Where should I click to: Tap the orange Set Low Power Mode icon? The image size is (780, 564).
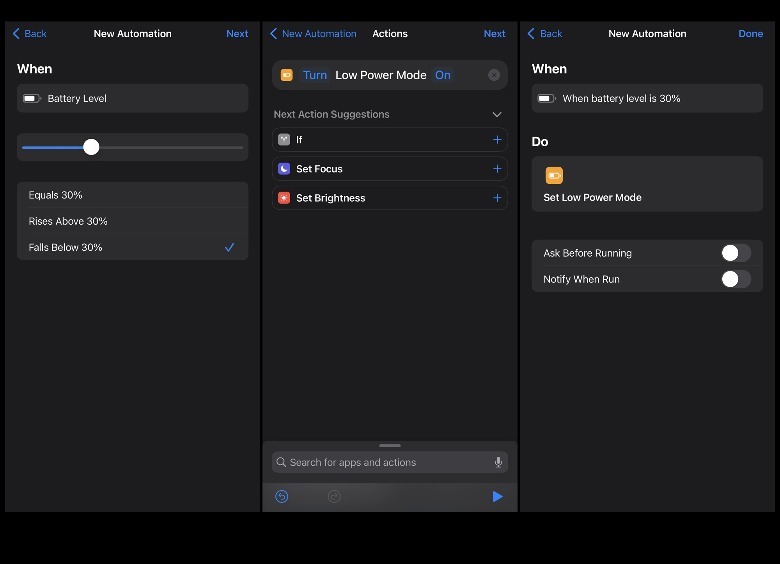[554, 176]
